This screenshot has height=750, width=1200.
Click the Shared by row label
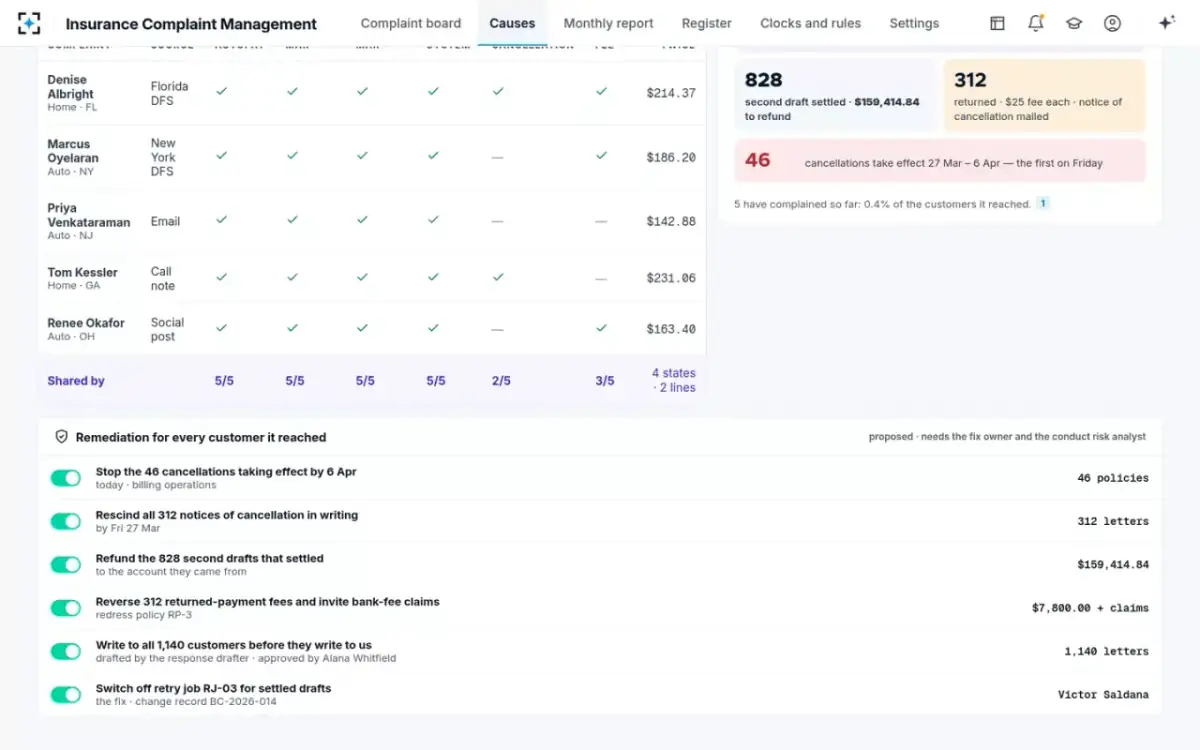[76, 381]
